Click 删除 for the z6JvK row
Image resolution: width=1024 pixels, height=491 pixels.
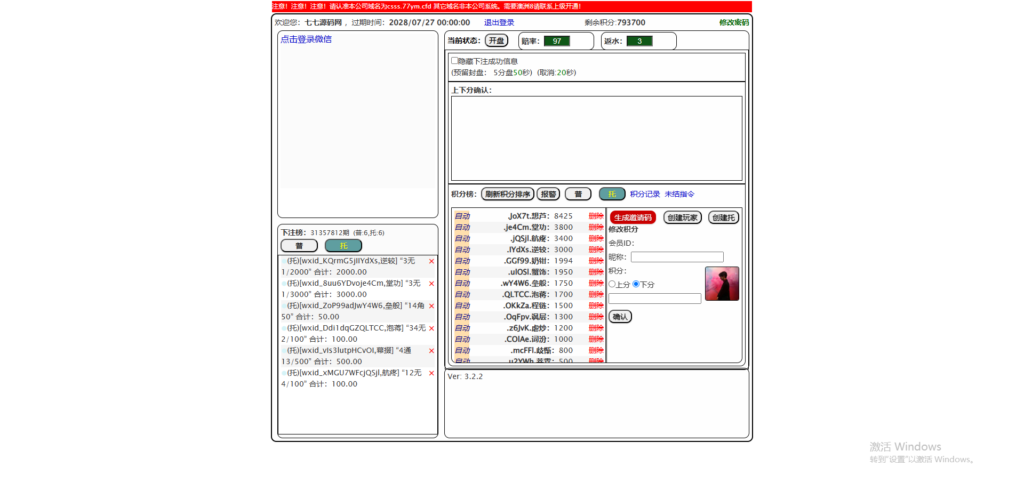tap(596, 328)
